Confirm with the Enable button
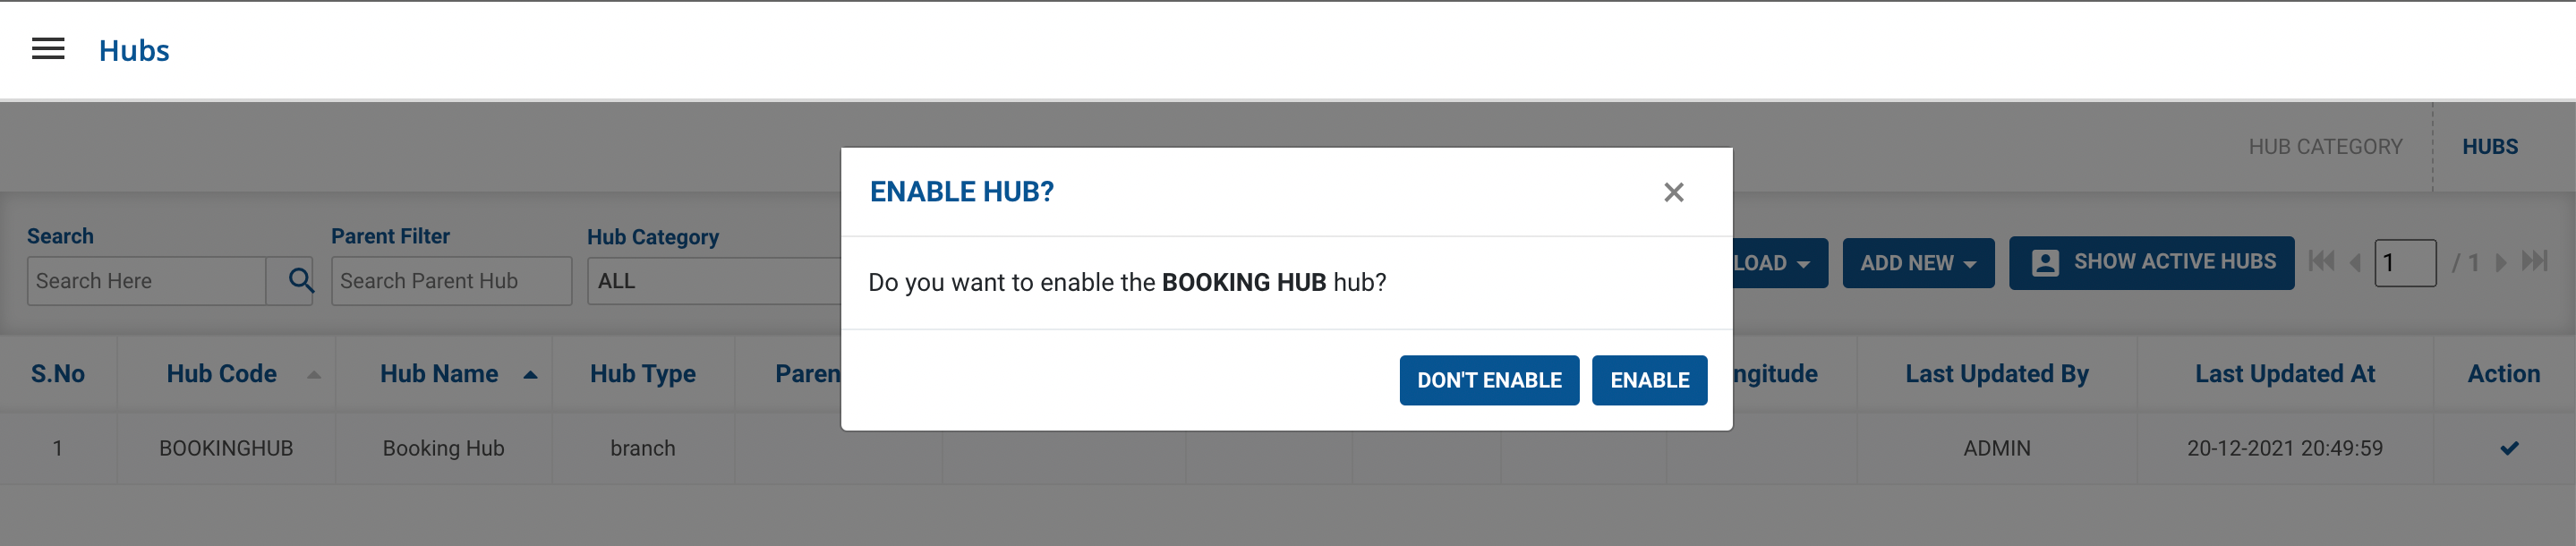The width and height of the screenshot is (2576, 546). pyautogui.click(x=1648, y=380)
